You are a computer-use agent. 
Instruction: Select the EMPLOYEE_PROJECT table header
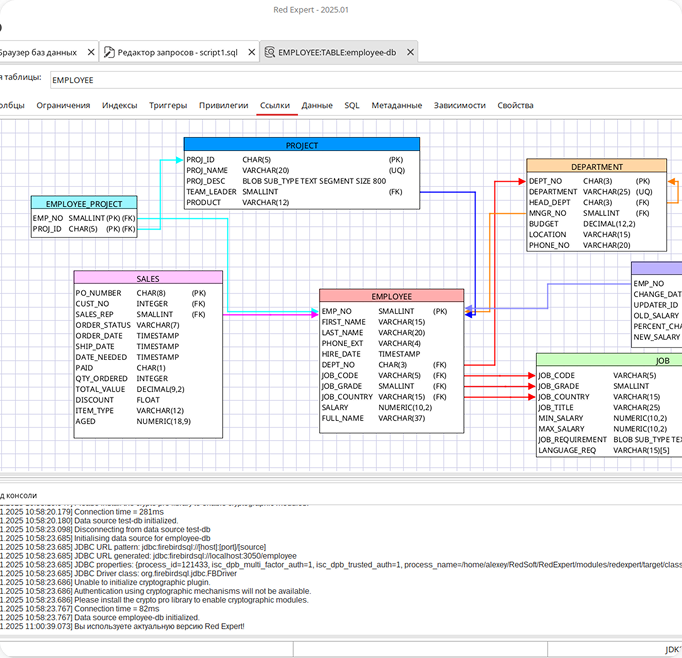click(84, 203)
